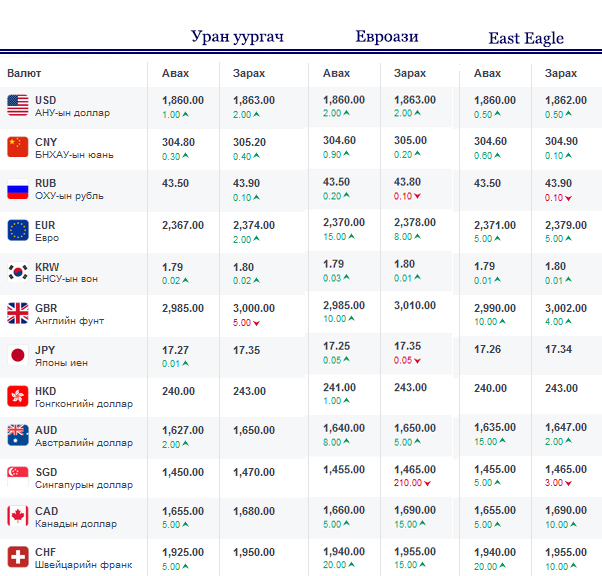Select the East Eagle exchange header

click(526, 39)
